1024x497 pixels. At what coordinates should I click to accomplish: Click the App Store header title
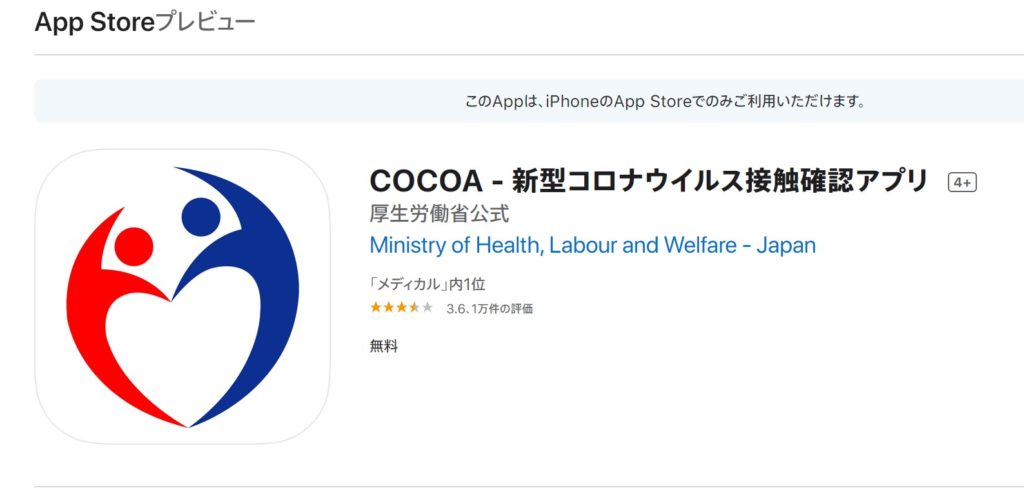click(95, 22)
